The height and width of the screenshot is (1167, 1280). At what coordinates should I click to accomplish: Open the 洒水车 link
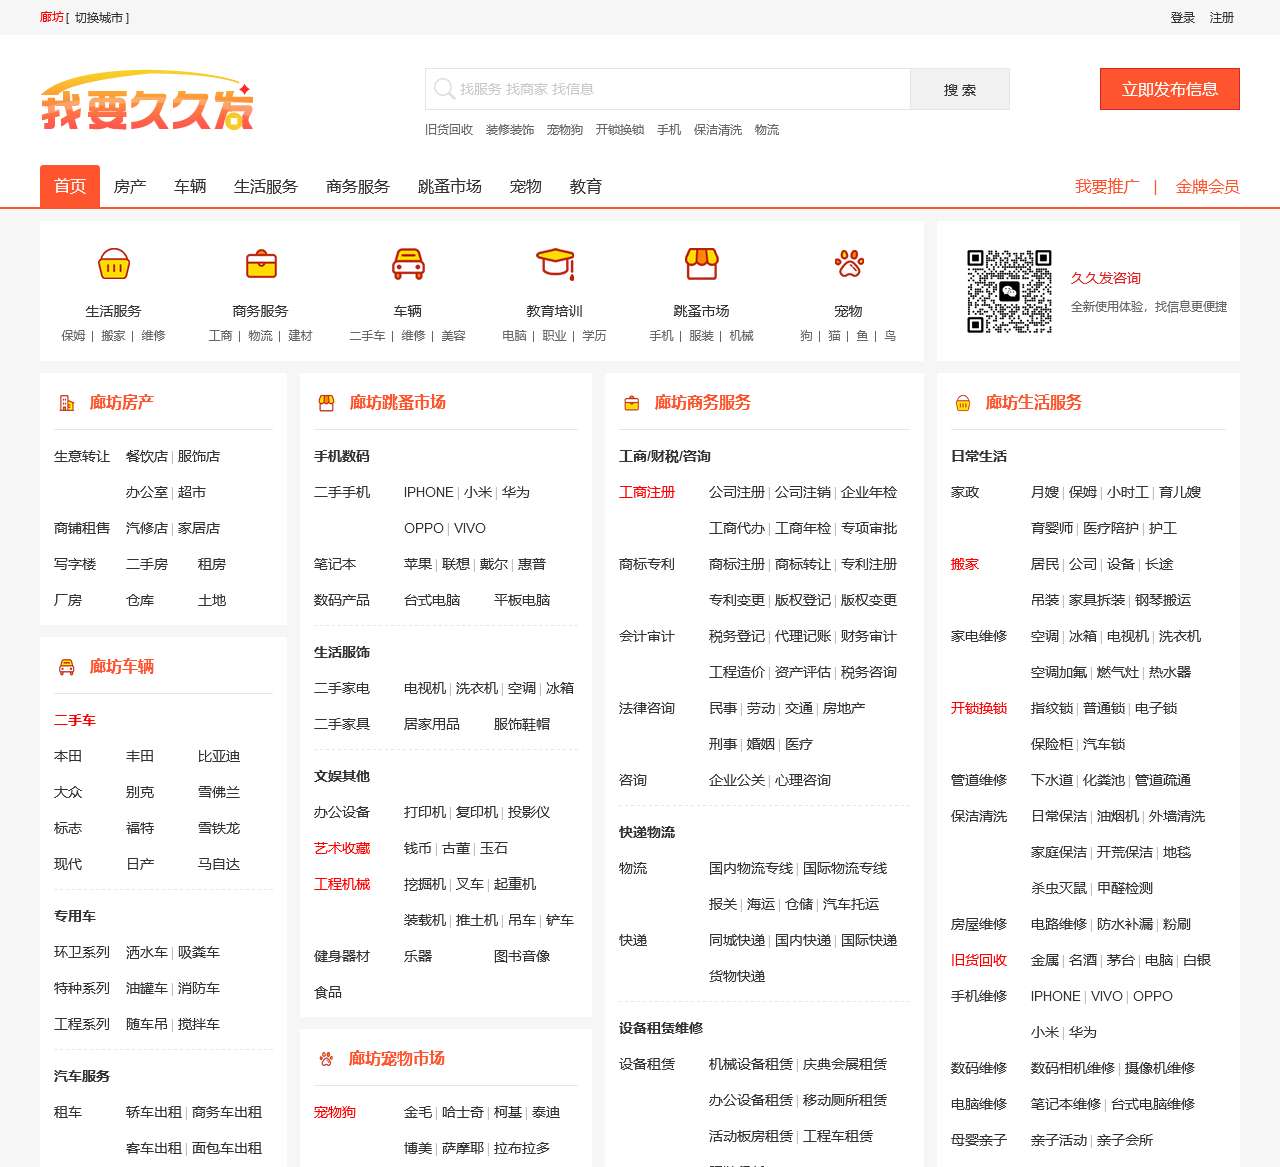point(147,952)
